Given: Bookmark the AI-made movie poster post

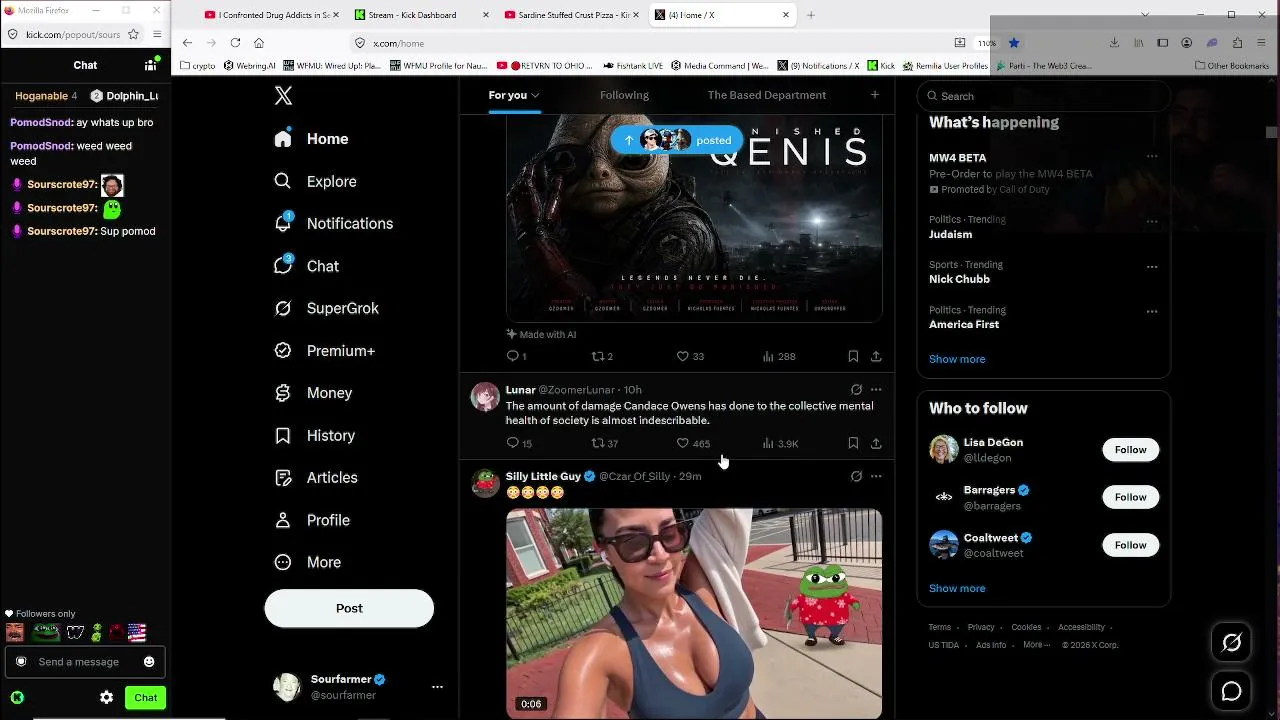Looking at the screenshot, I should pyautogui.click(x=853, y=356).
